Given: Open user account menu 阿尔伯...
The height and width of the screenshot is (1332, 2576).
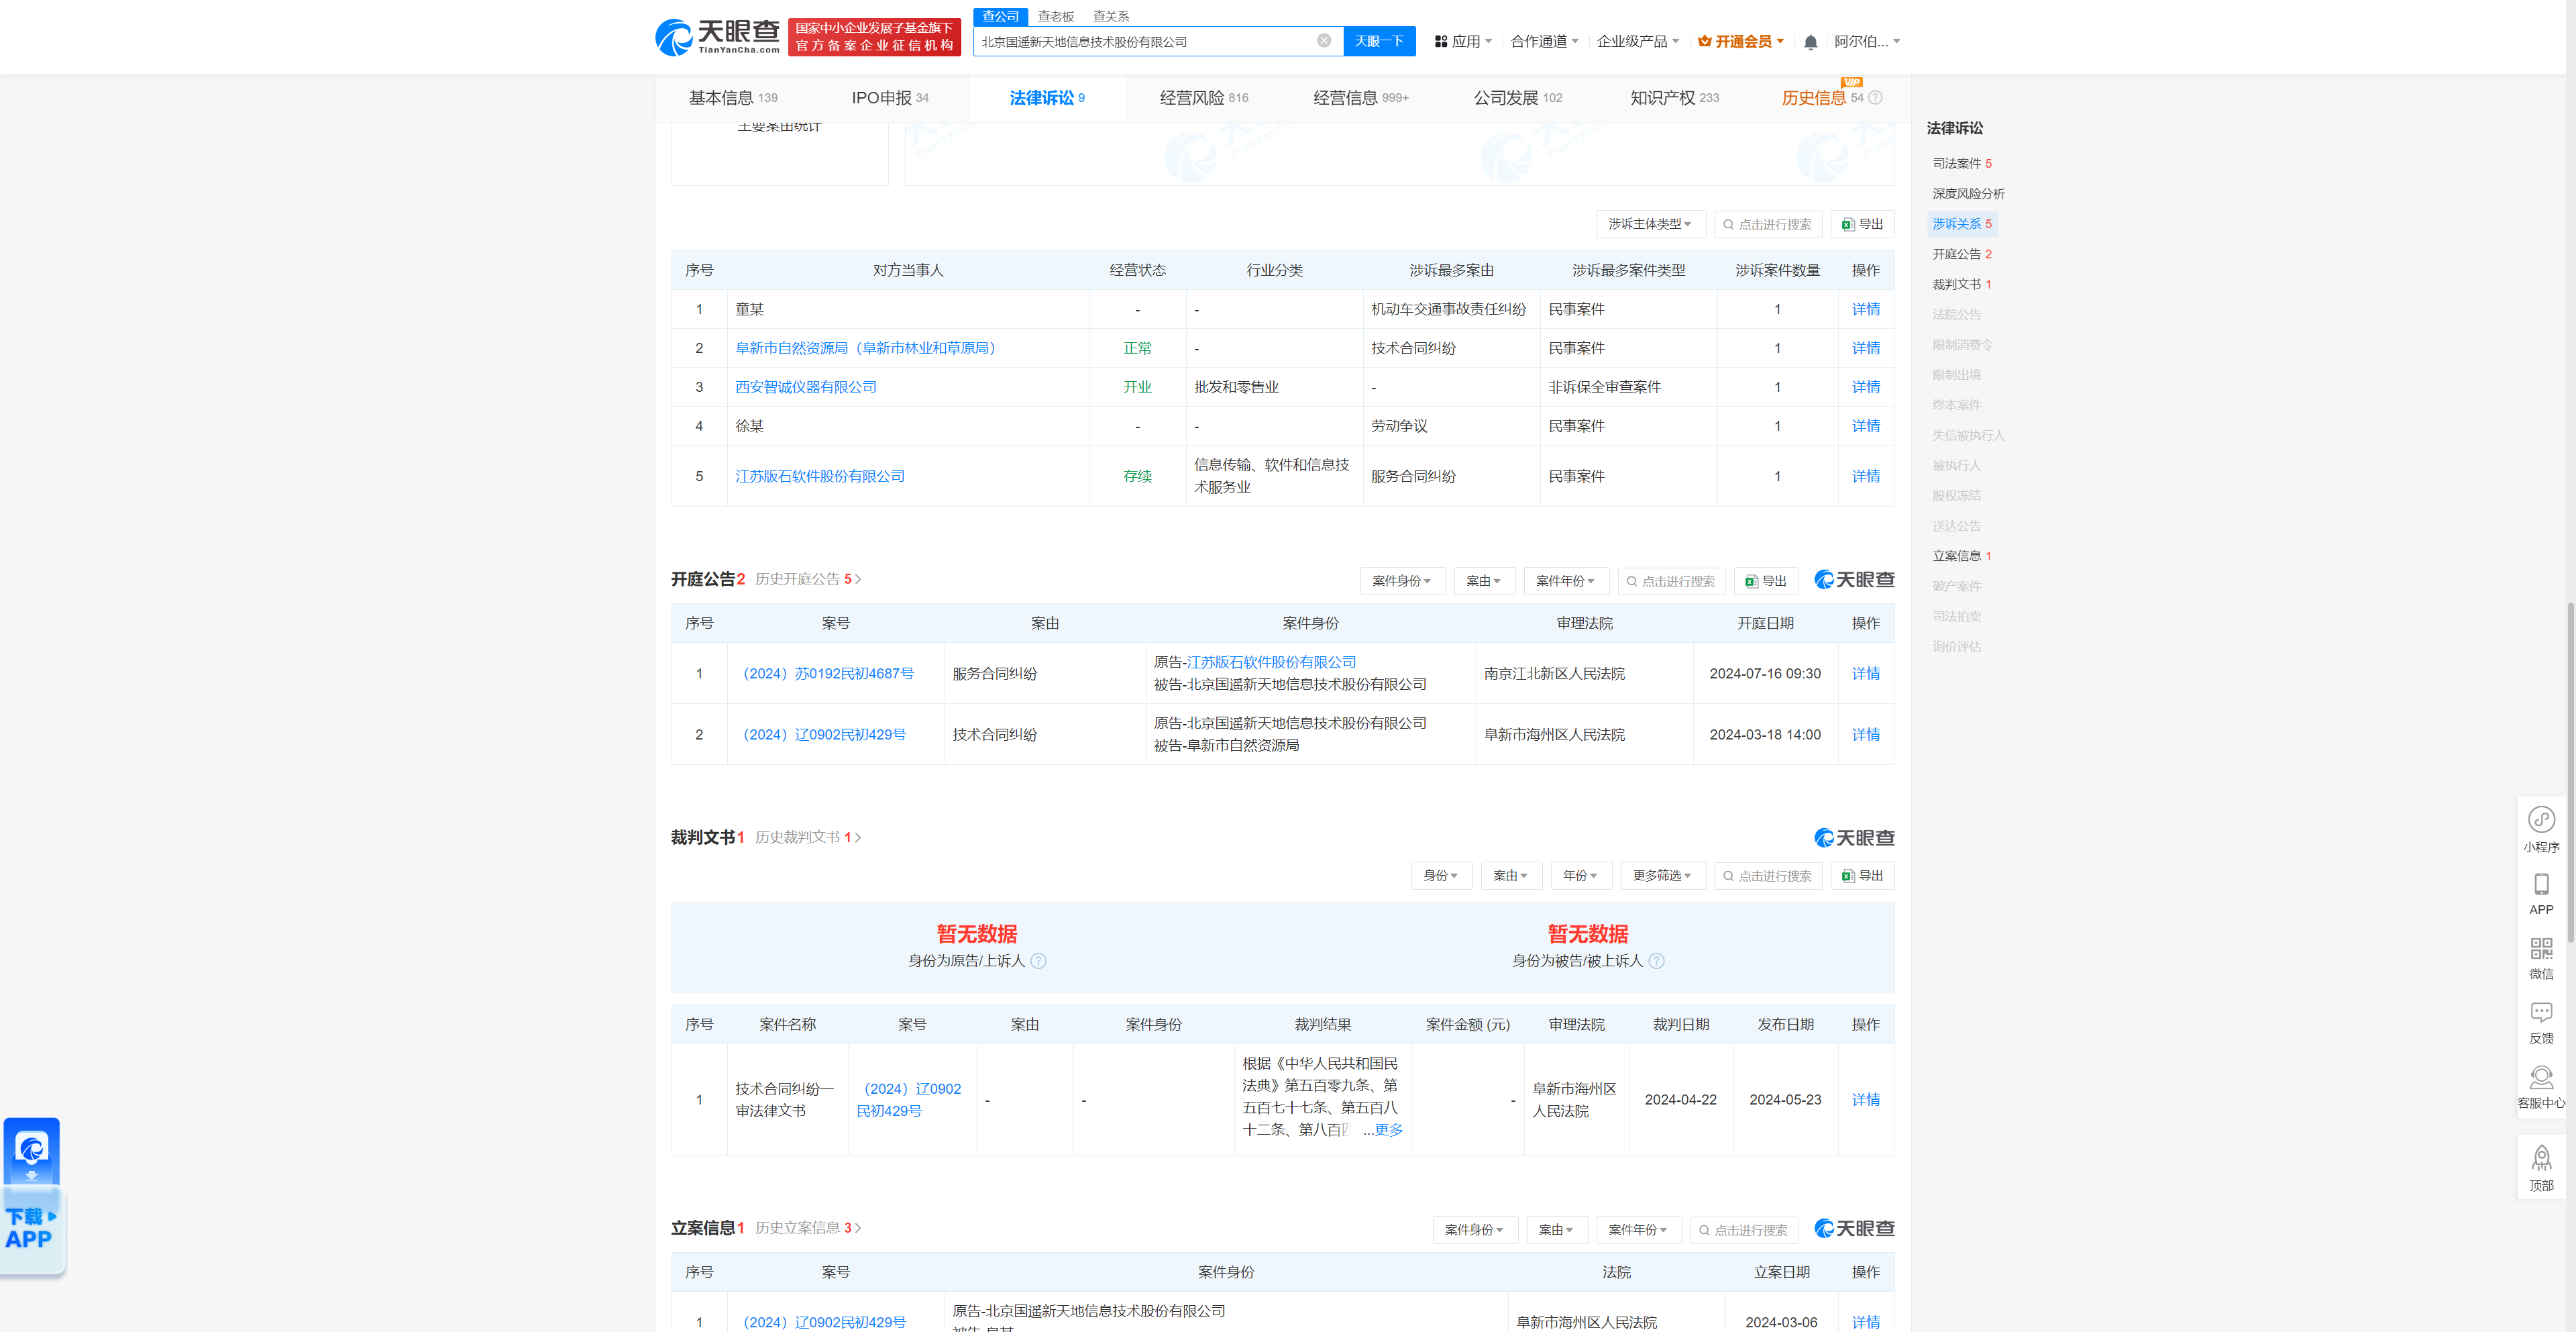Looking at the screenshot, I should [x=1866, y=41].
